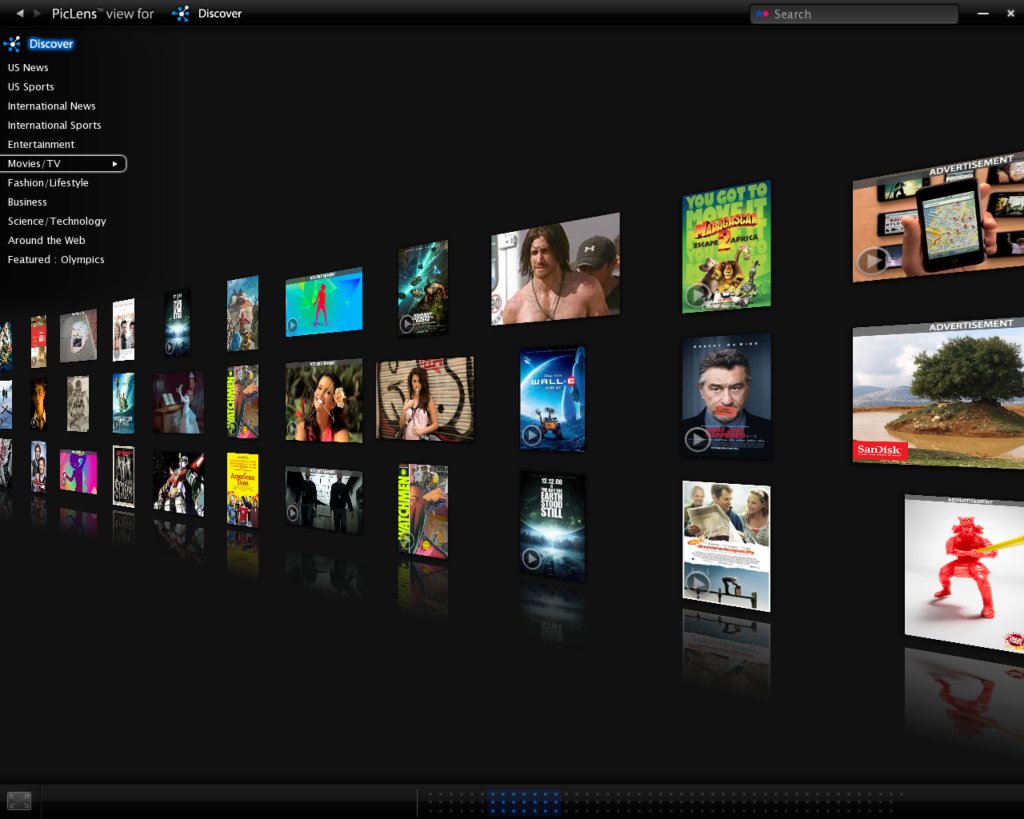Play the iPhone advertisement video
1024x819 pixels.
(x=872, y=261)
